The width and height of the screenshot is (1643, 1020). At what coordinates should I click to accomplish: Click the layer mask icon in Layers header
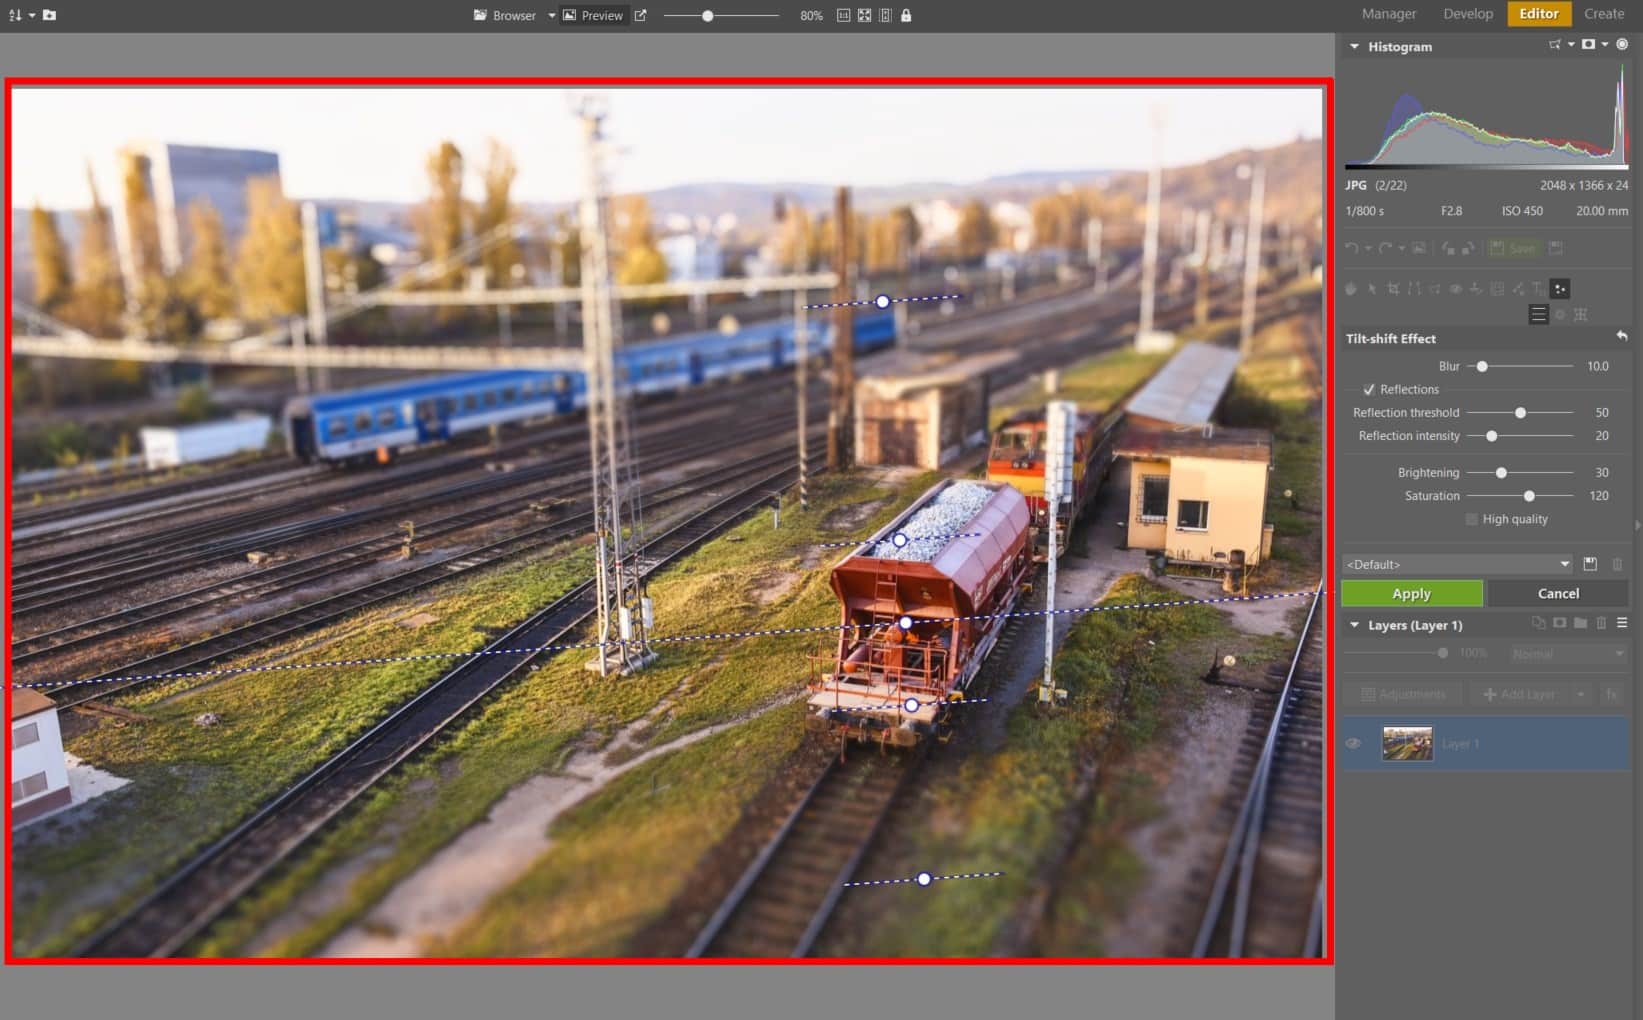(x=1559, y=623)
